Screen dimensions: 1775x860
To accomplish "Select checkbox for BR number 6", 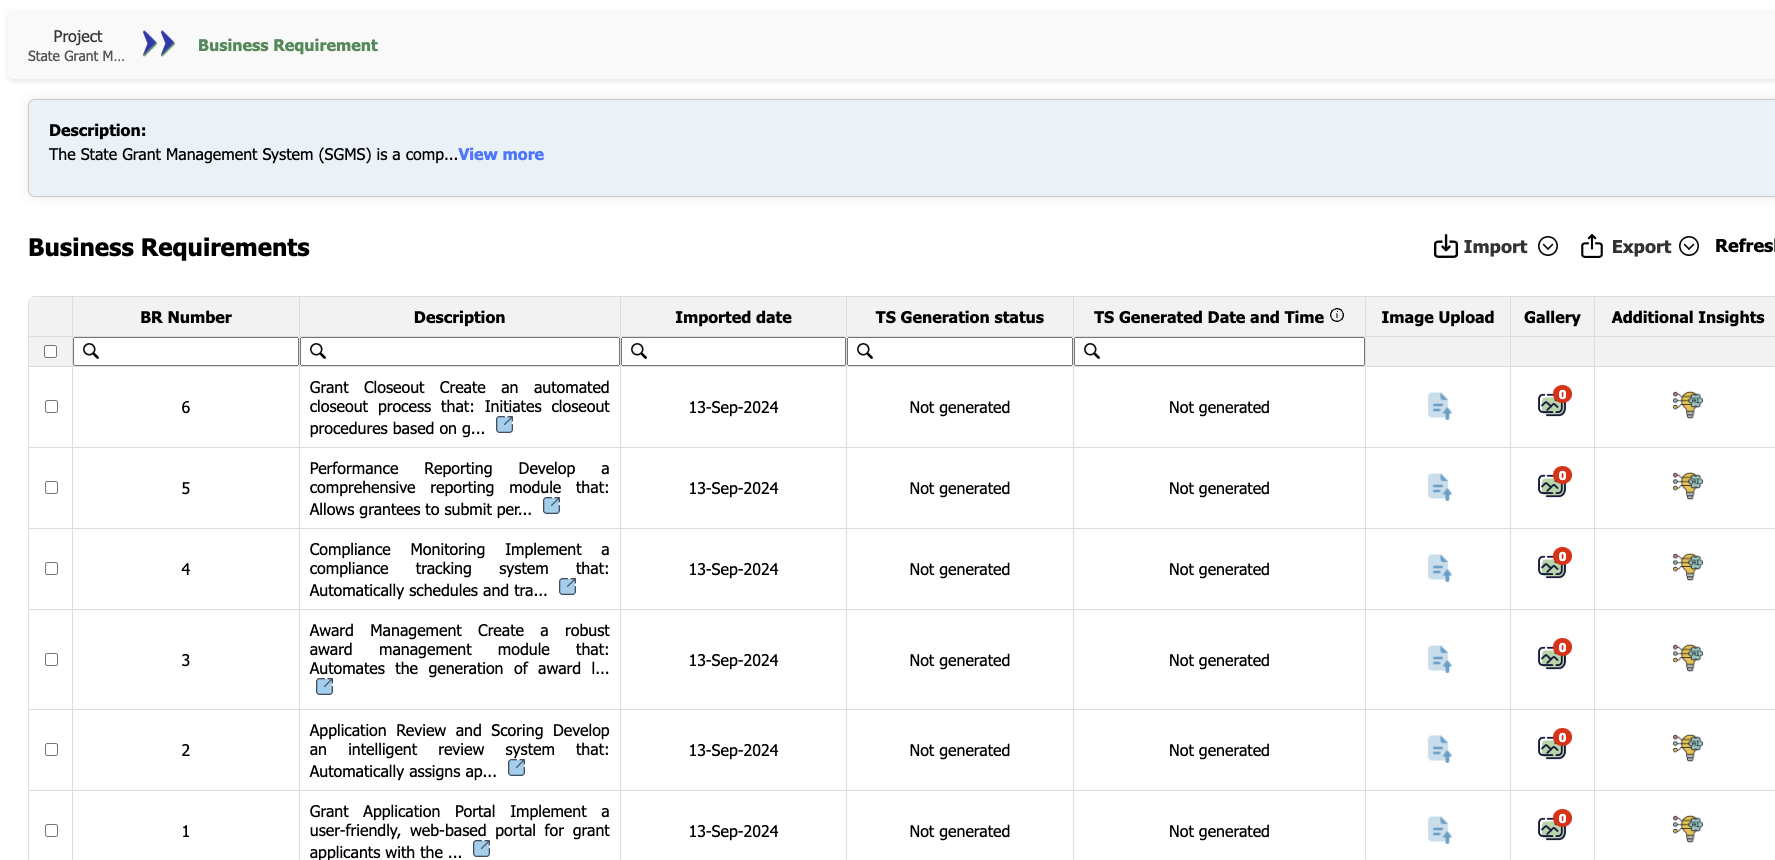I will pos(51,407).
